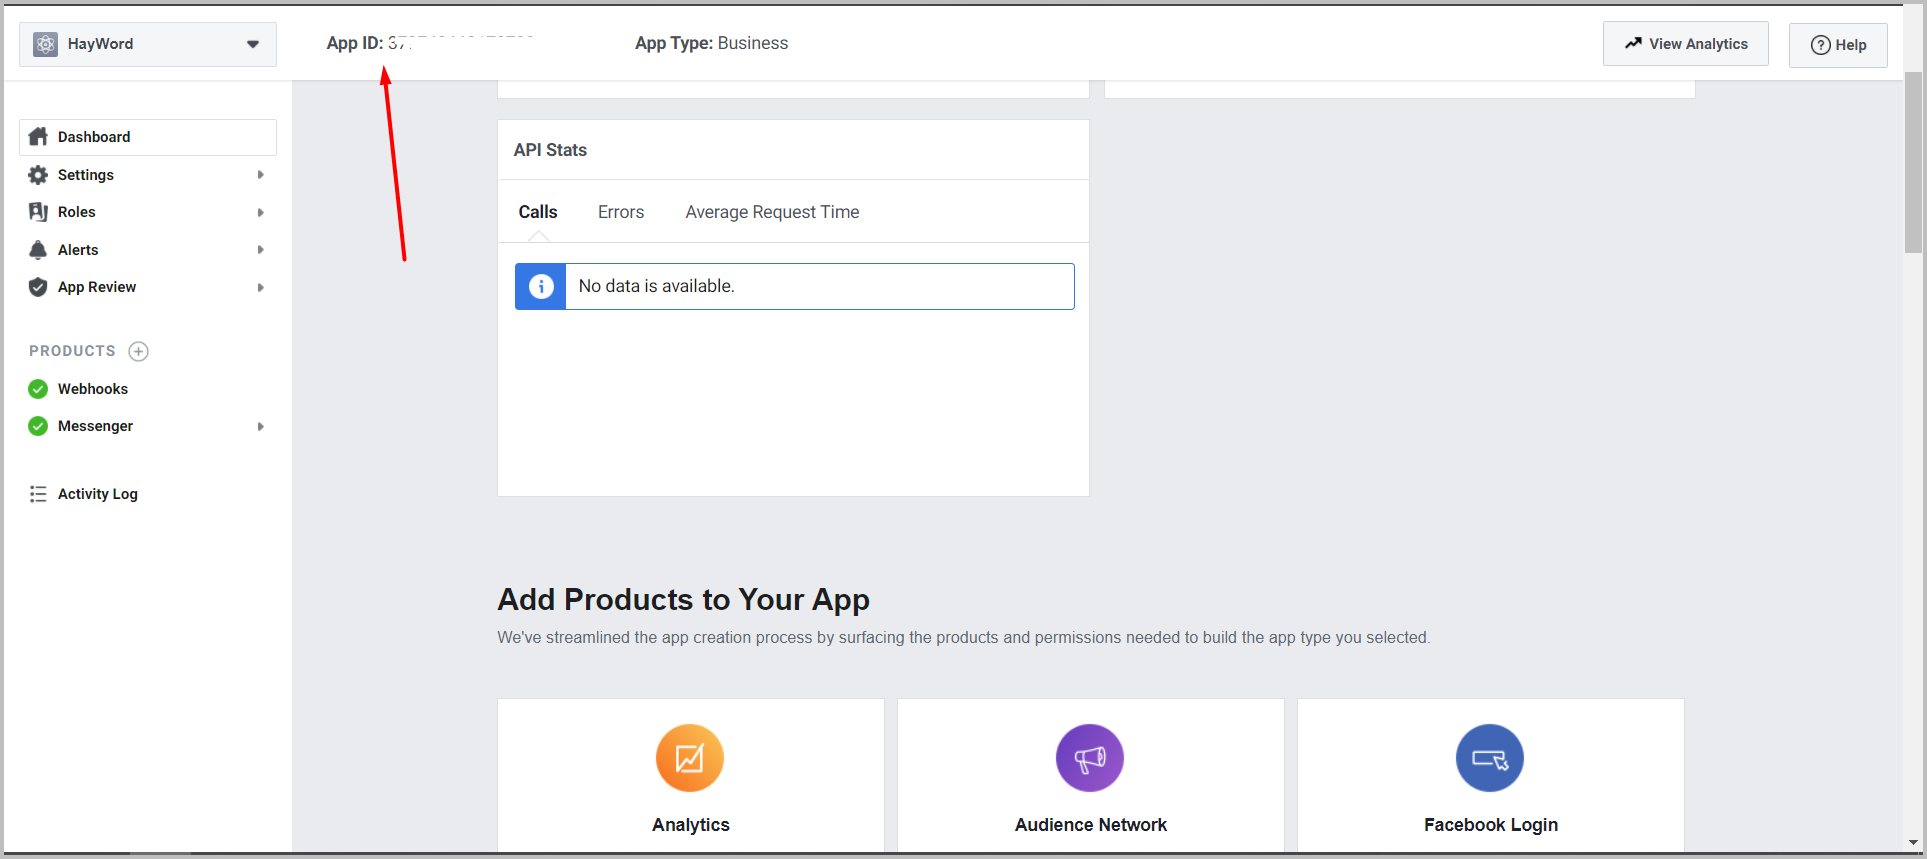Open the Settings sidebar item
1927x859 pixels.
[148, 175]
